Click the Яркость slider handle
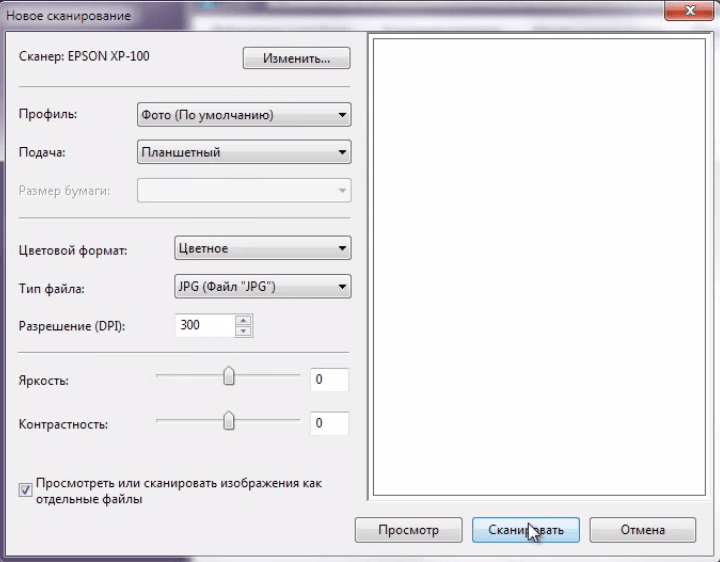720x562 pixels. 229,376
